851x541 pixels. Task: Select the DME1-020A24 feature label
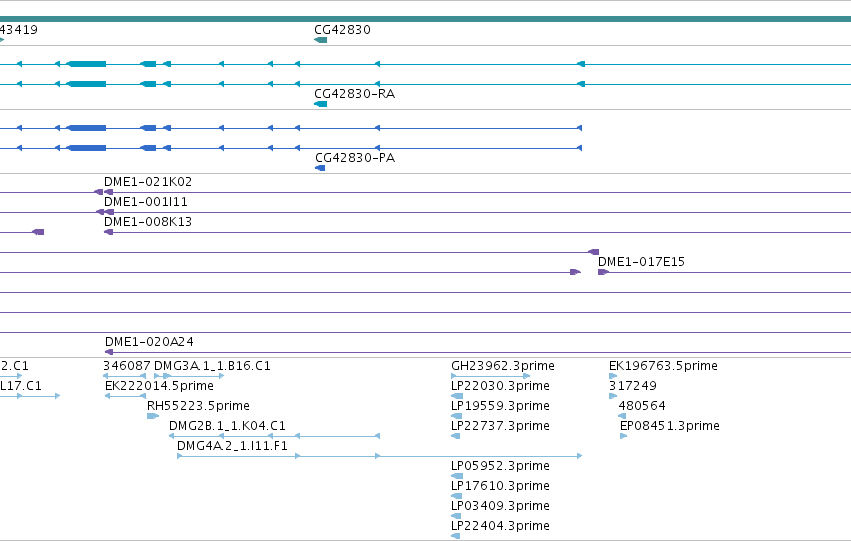(x=149, y=342)
